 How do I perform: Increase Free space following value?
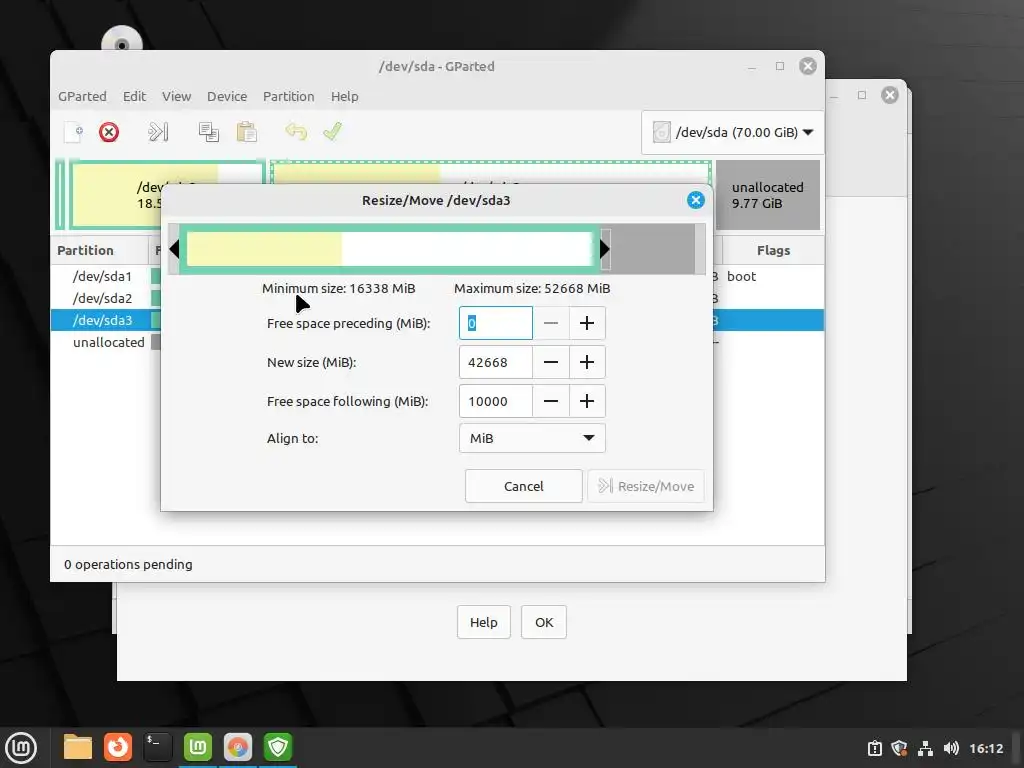pos(587,401)
